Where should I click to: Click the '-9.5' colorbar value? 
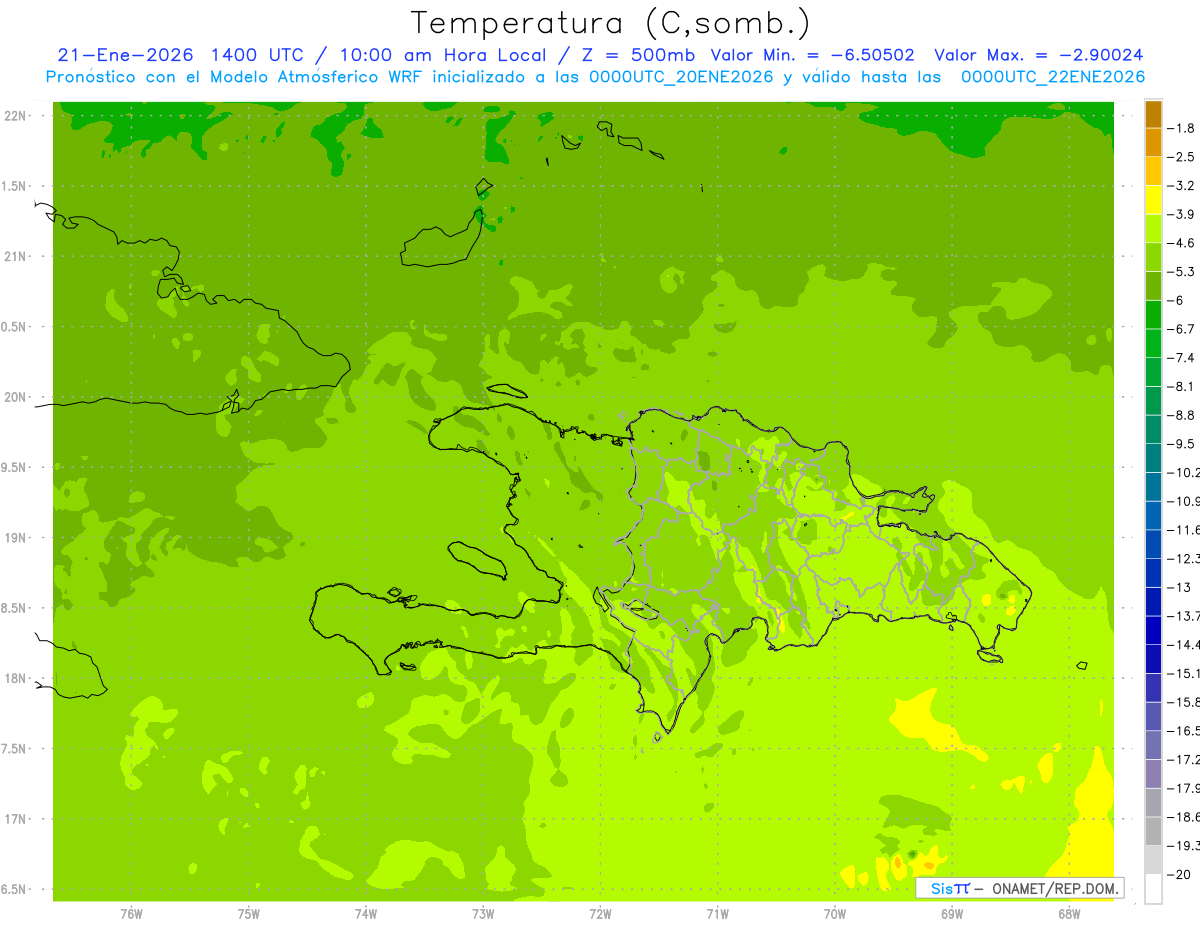[1181, 444]
